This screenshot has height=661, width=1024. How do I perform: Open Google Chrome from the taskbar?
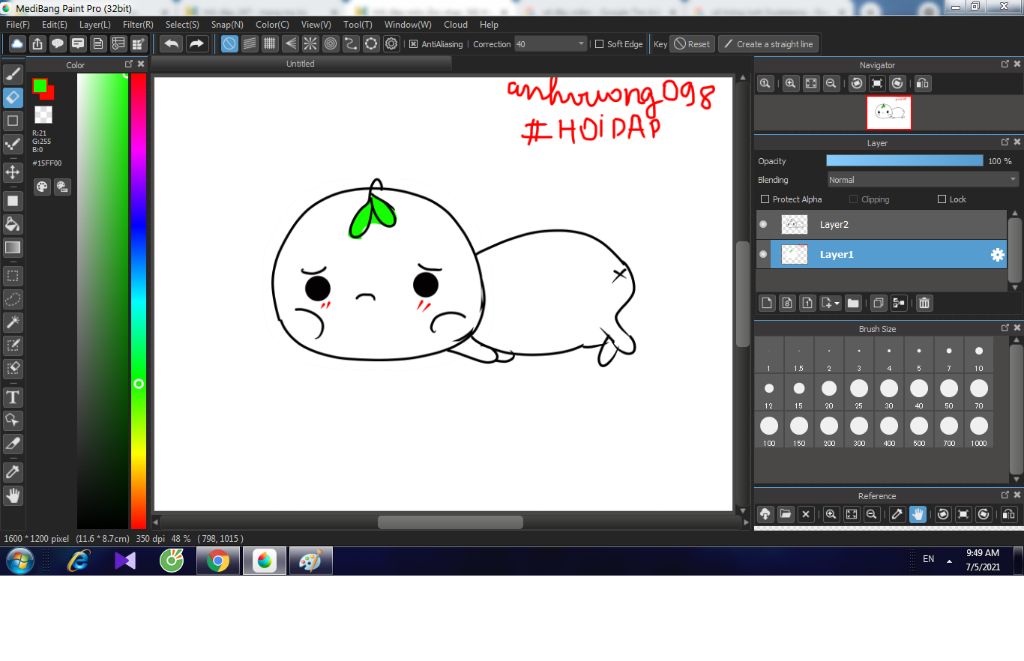tap(218, 561)
